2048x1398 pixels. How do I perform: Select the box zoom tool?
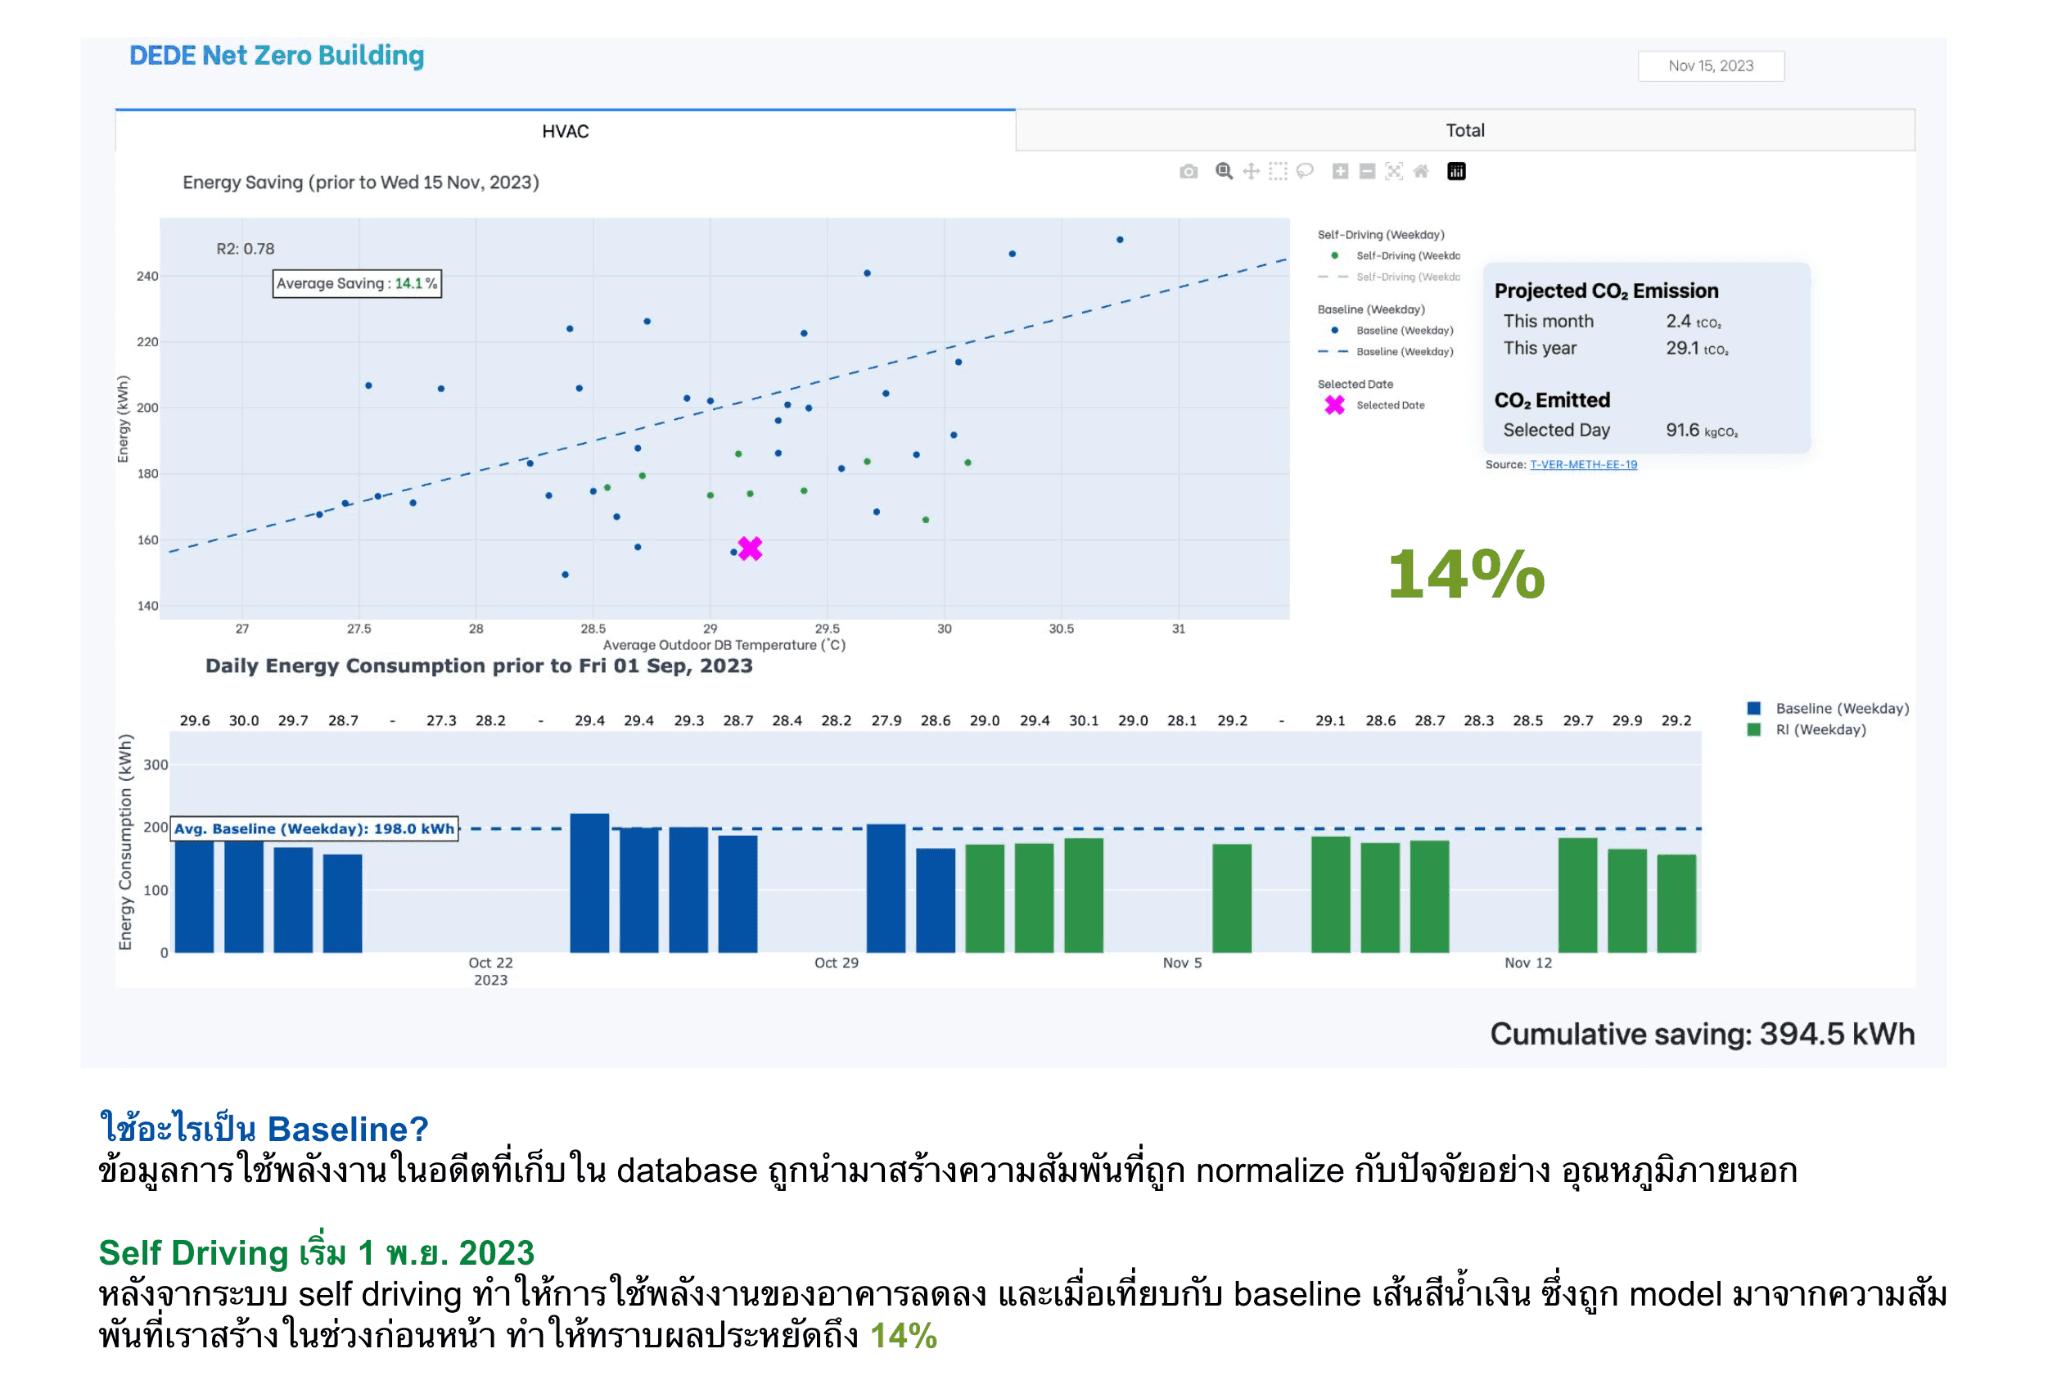click(1224, 171)
